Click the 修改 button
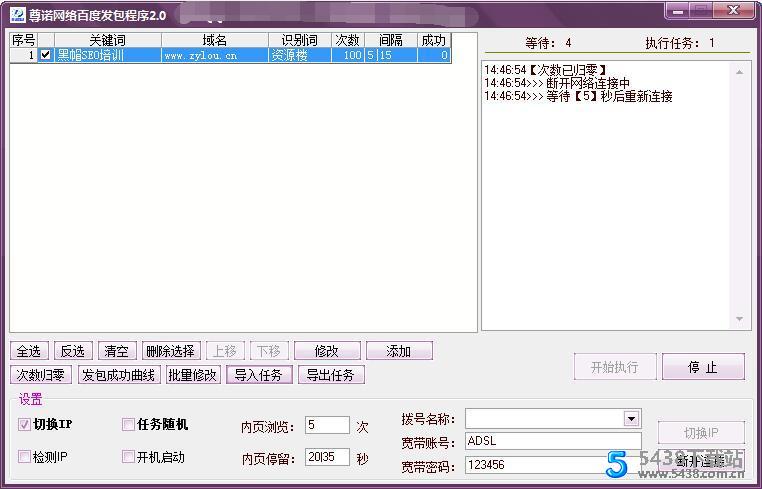 [x=327, y=351]
